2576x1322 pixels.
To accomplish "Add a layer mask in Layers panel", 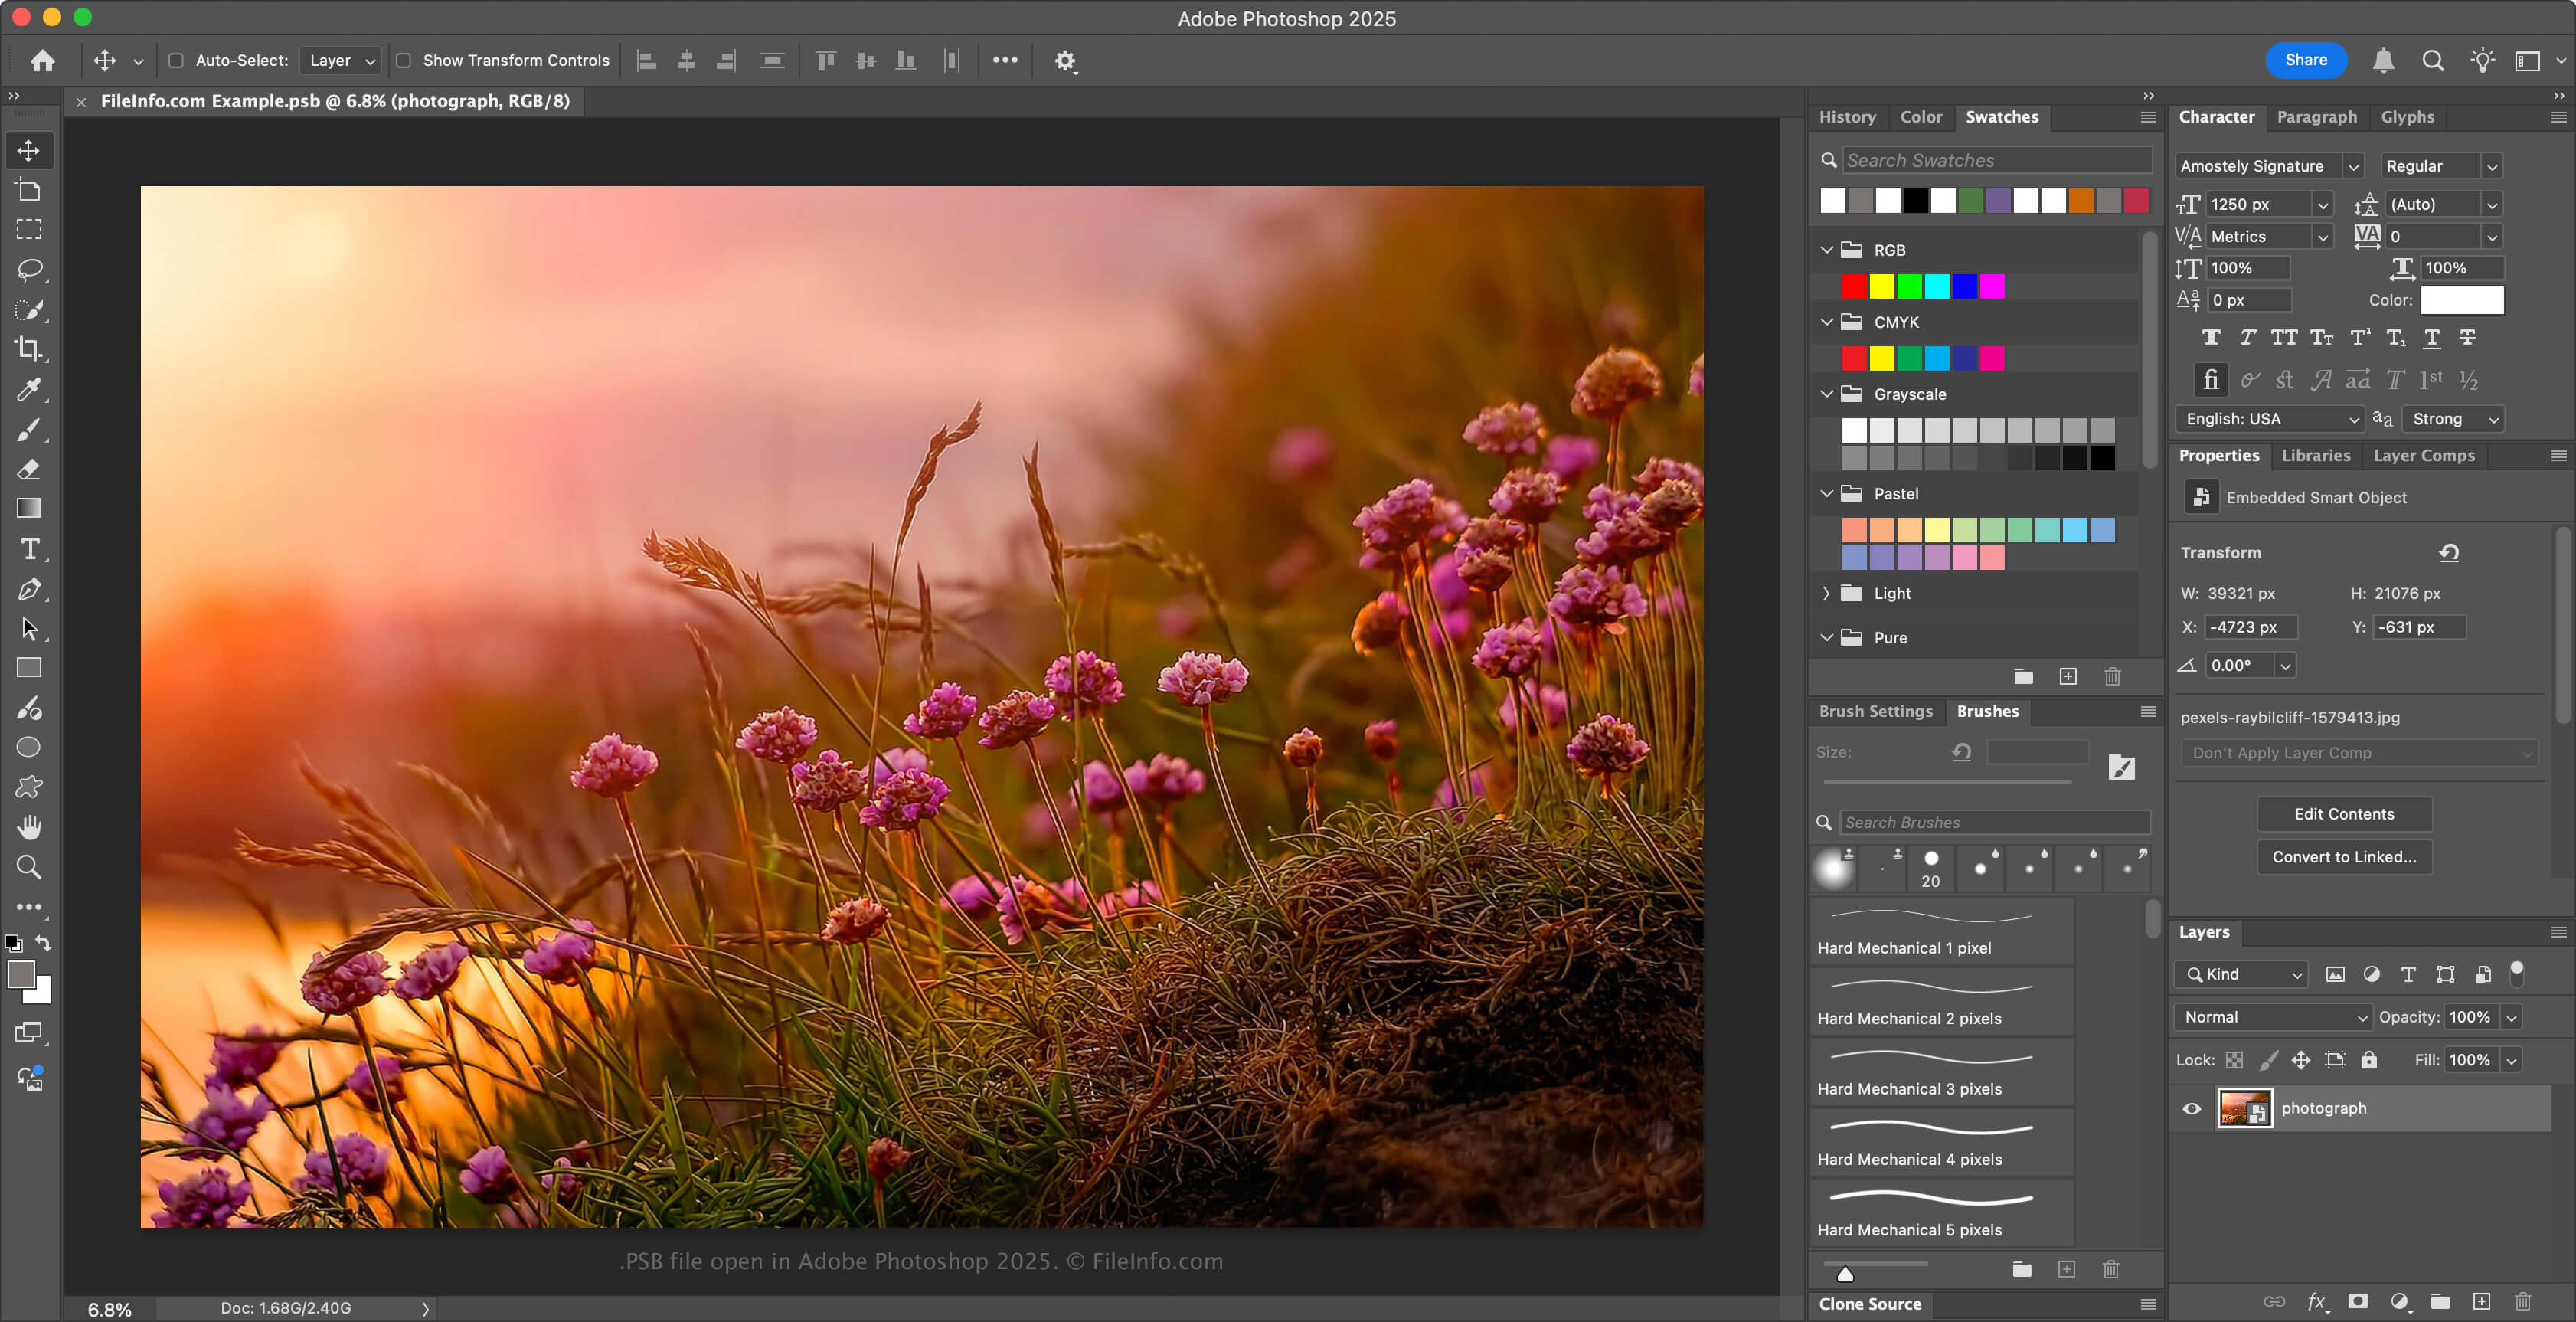I will pos(2358,1301).
